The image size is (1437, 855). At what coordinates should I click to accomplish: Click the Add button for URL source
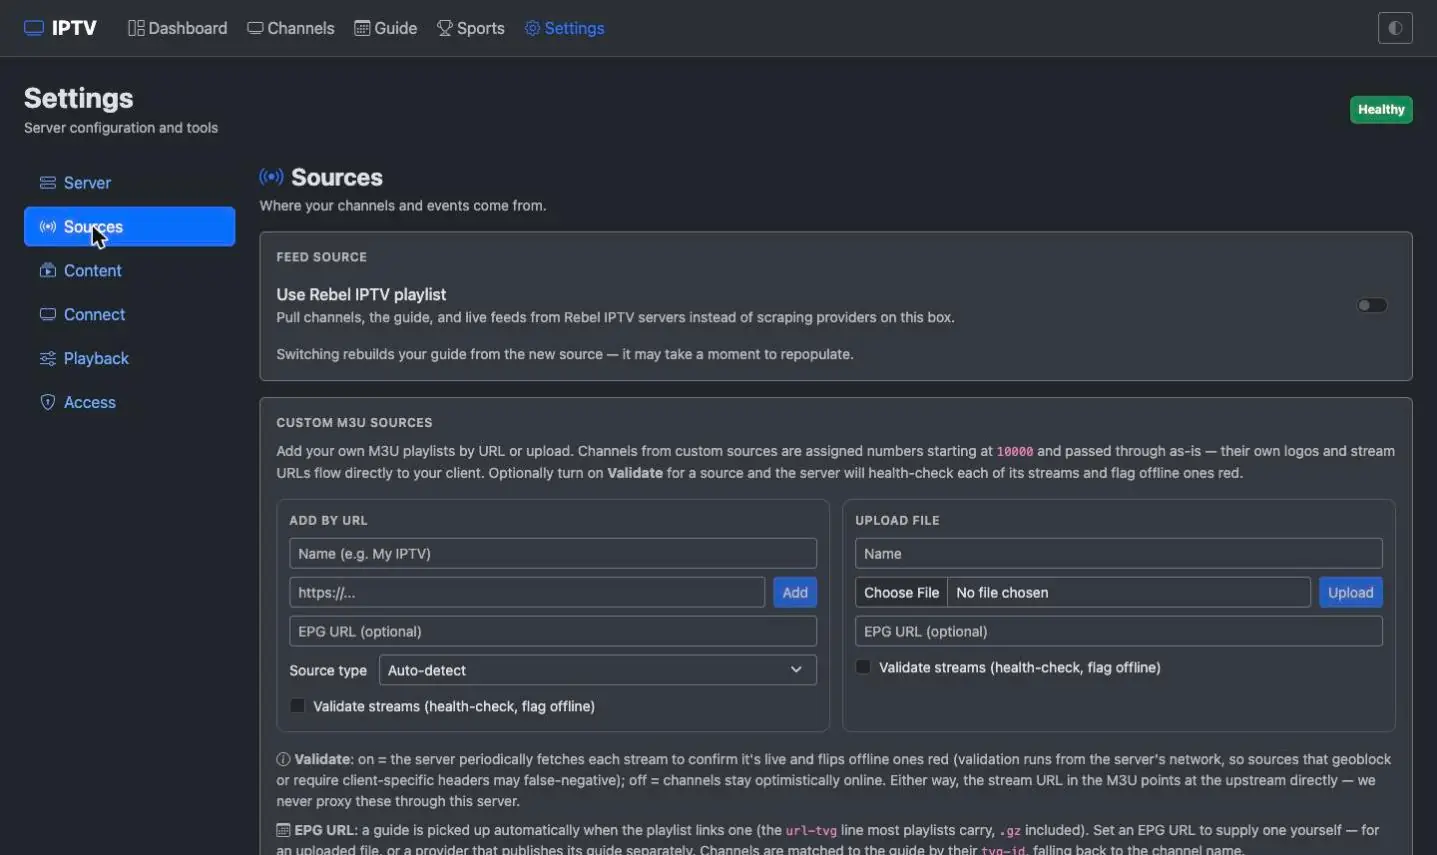click(795, 592)
